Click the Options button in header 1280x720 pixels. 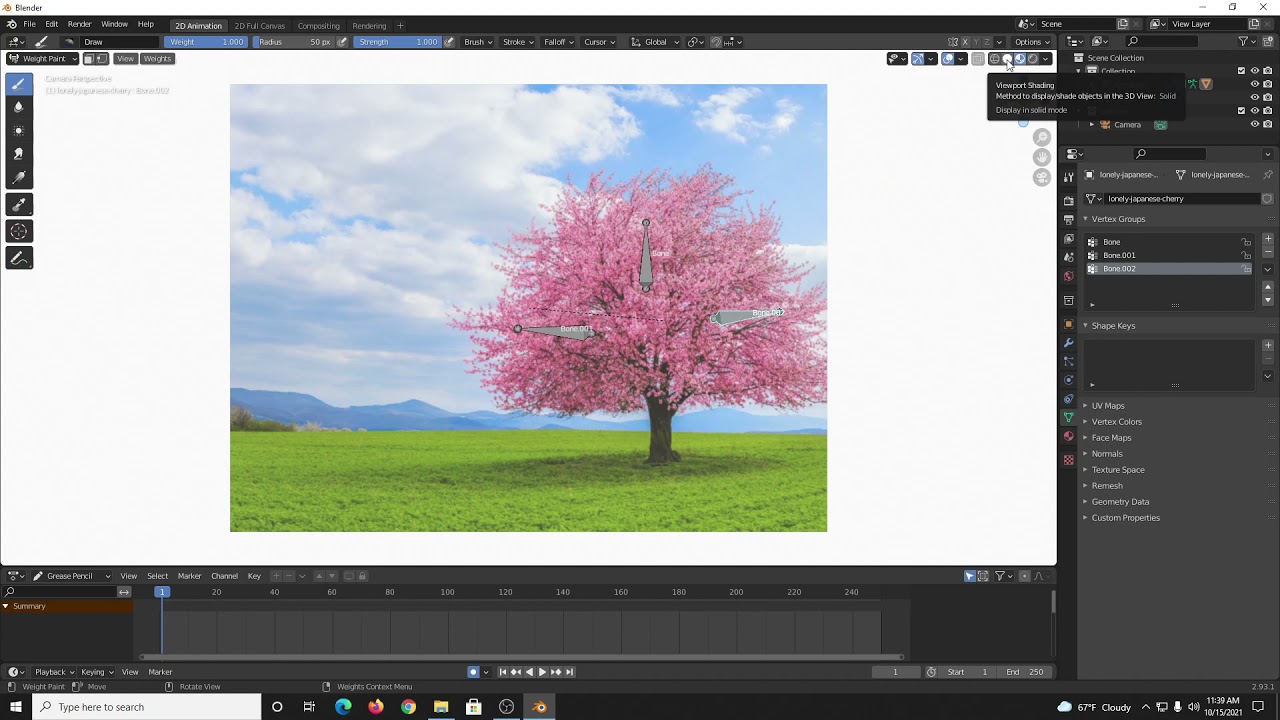coord(1032,42)
